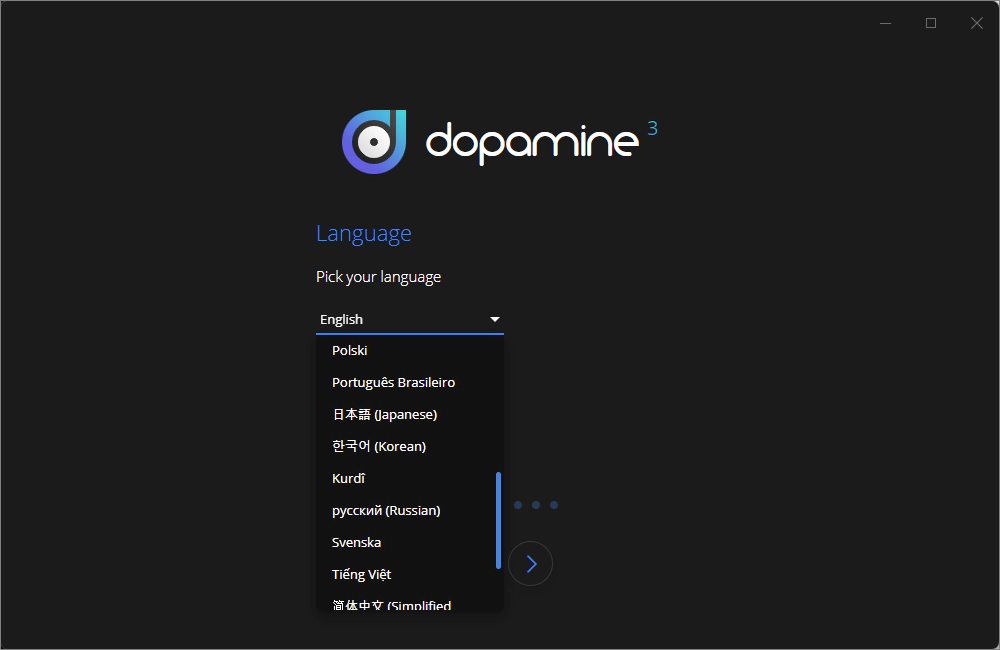Click the Dopamine disc logo icon

point(374,142)
